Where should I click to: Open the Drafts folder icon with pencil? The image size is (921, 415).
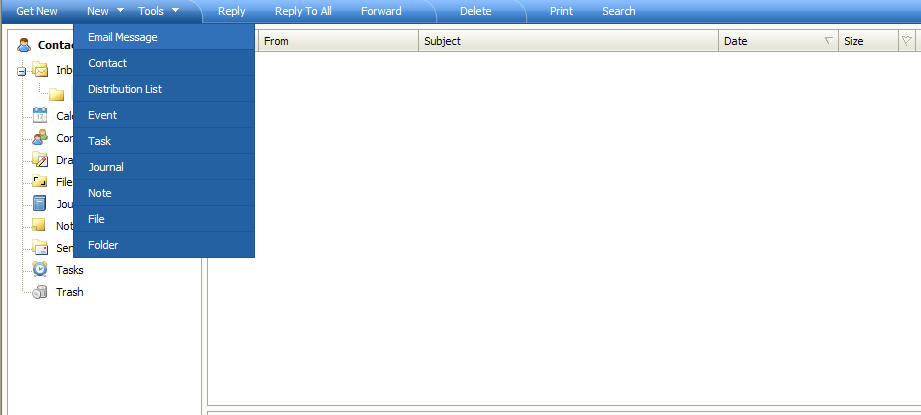pos(40,160)
